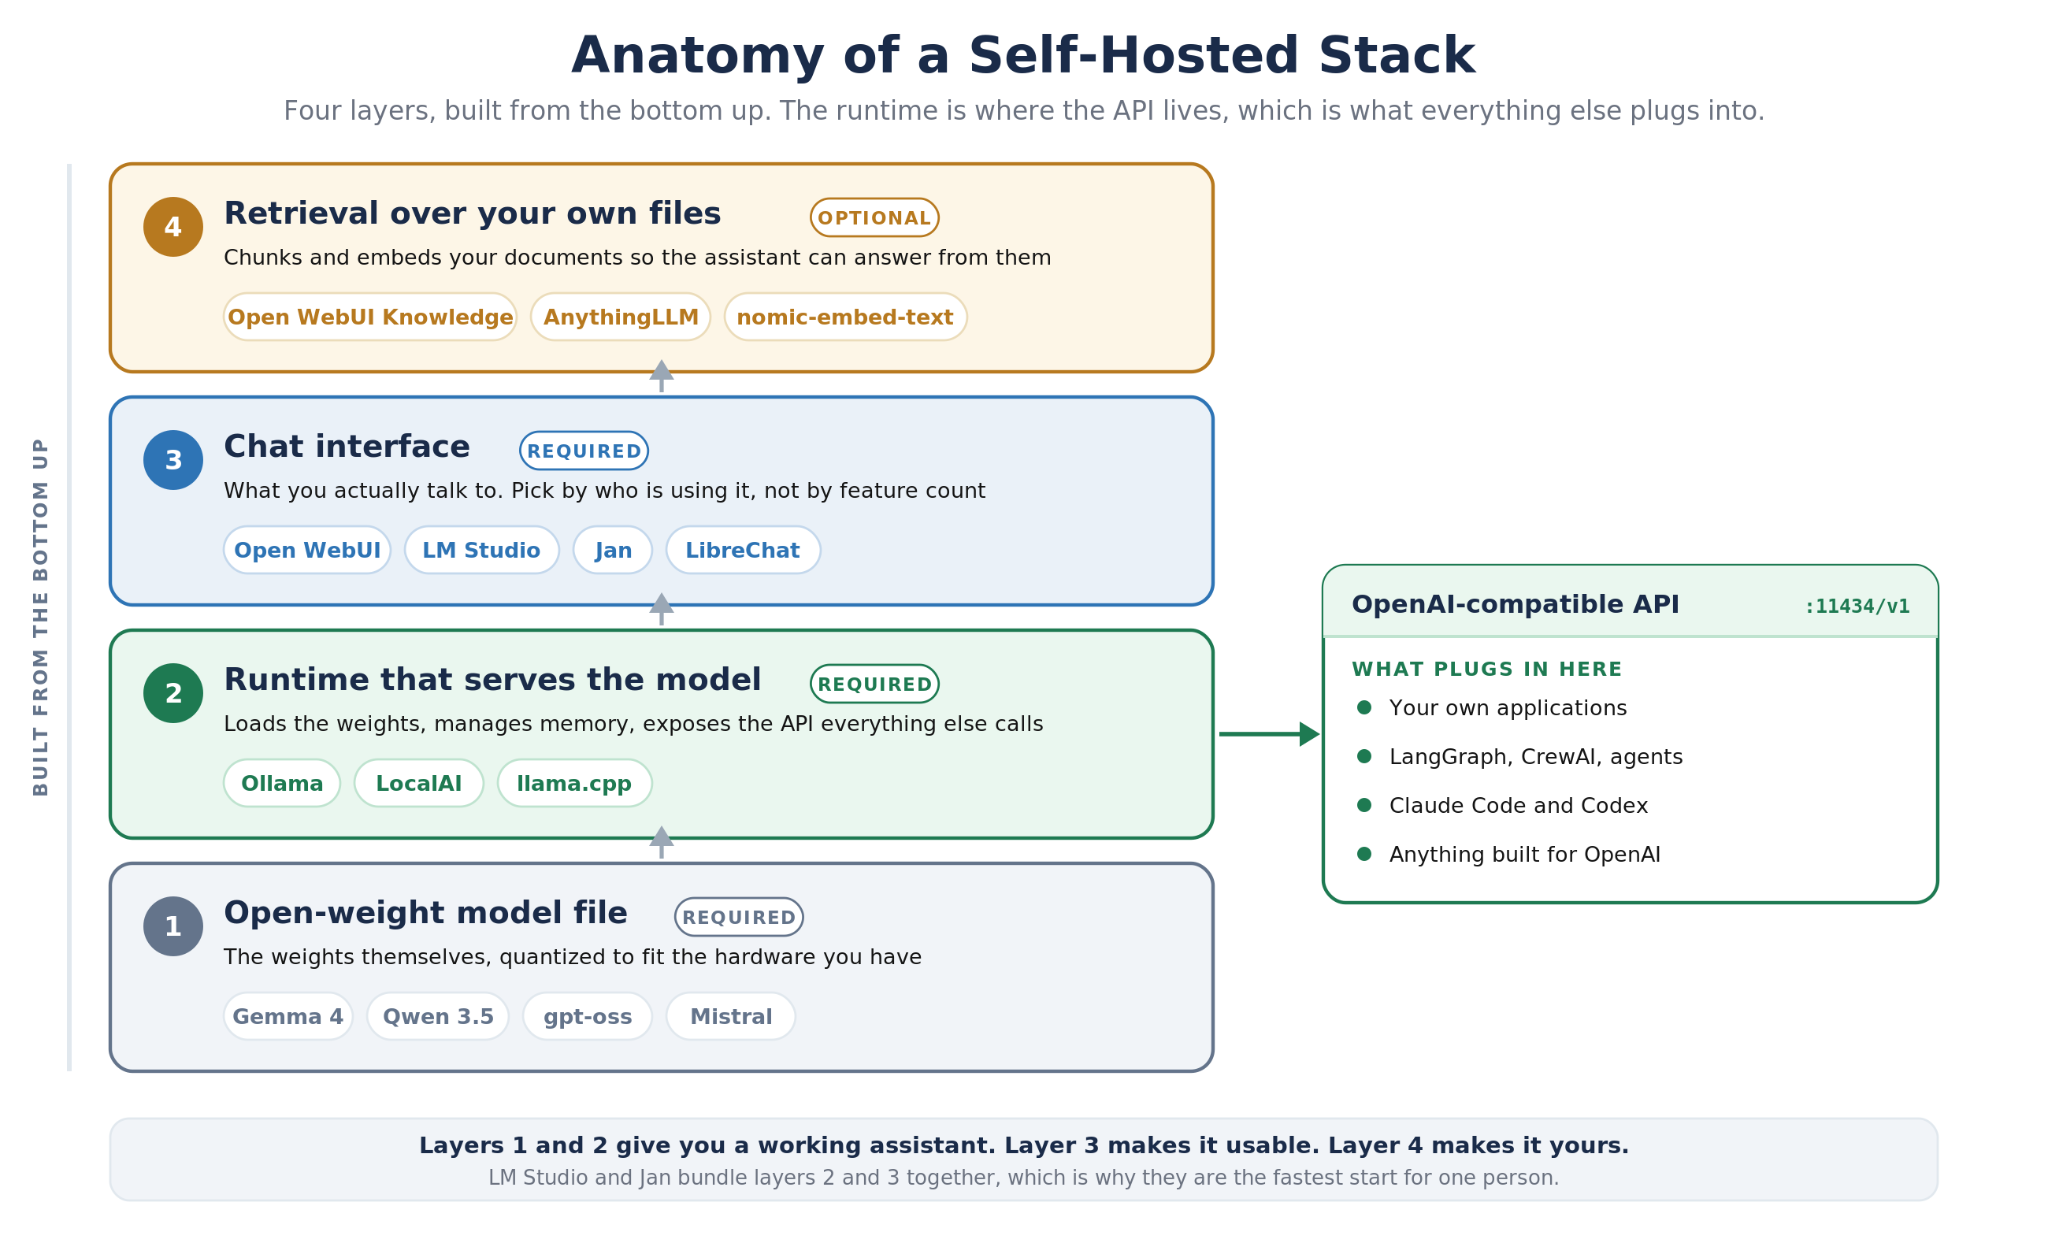
Task: Click the LM Studio and Jan bundle footnote
Action: point(1024,1178)
